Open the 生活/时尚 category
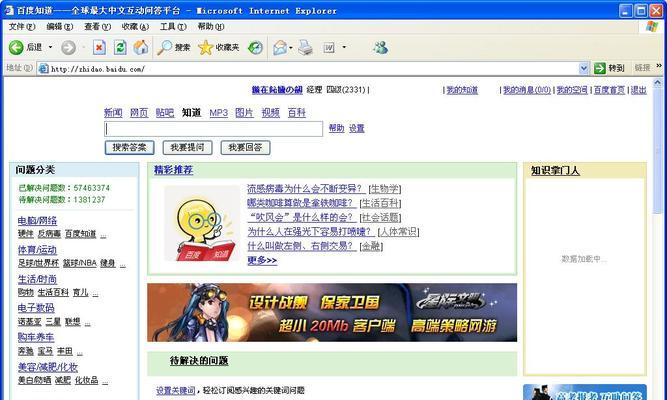This screenshot has height=400, width=667. pos(37,279)
